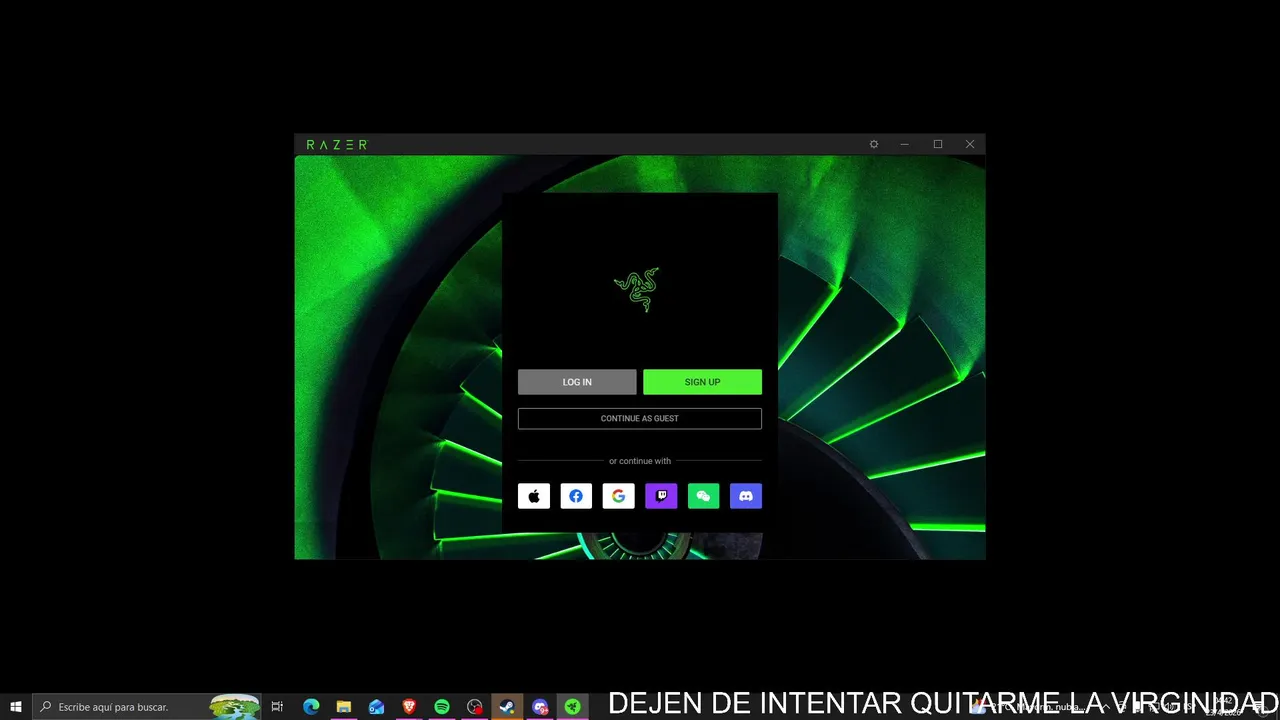Image resolution: width=1280 pixels, height=720 pixels.
Task: Continue with Twitch account
Action: 661,496
